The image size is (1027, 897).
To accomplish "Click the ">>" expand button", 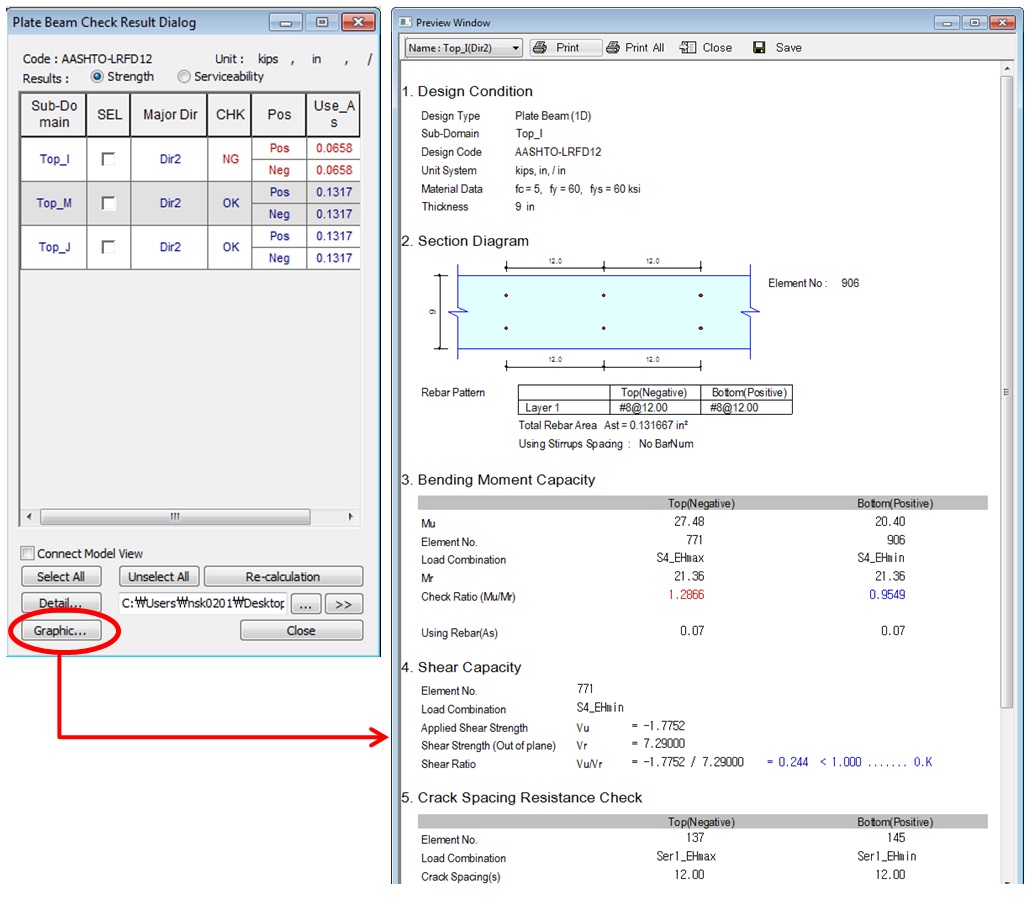I will tap(343, 604).
